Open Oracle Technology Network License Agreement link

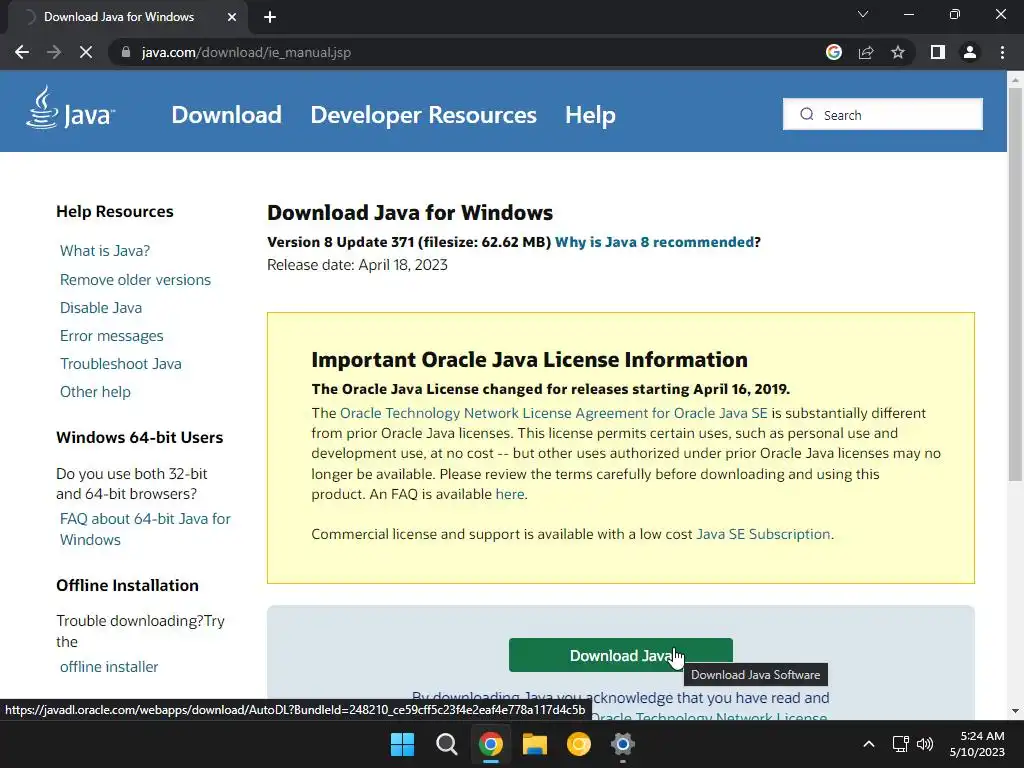tap(554, 413)
